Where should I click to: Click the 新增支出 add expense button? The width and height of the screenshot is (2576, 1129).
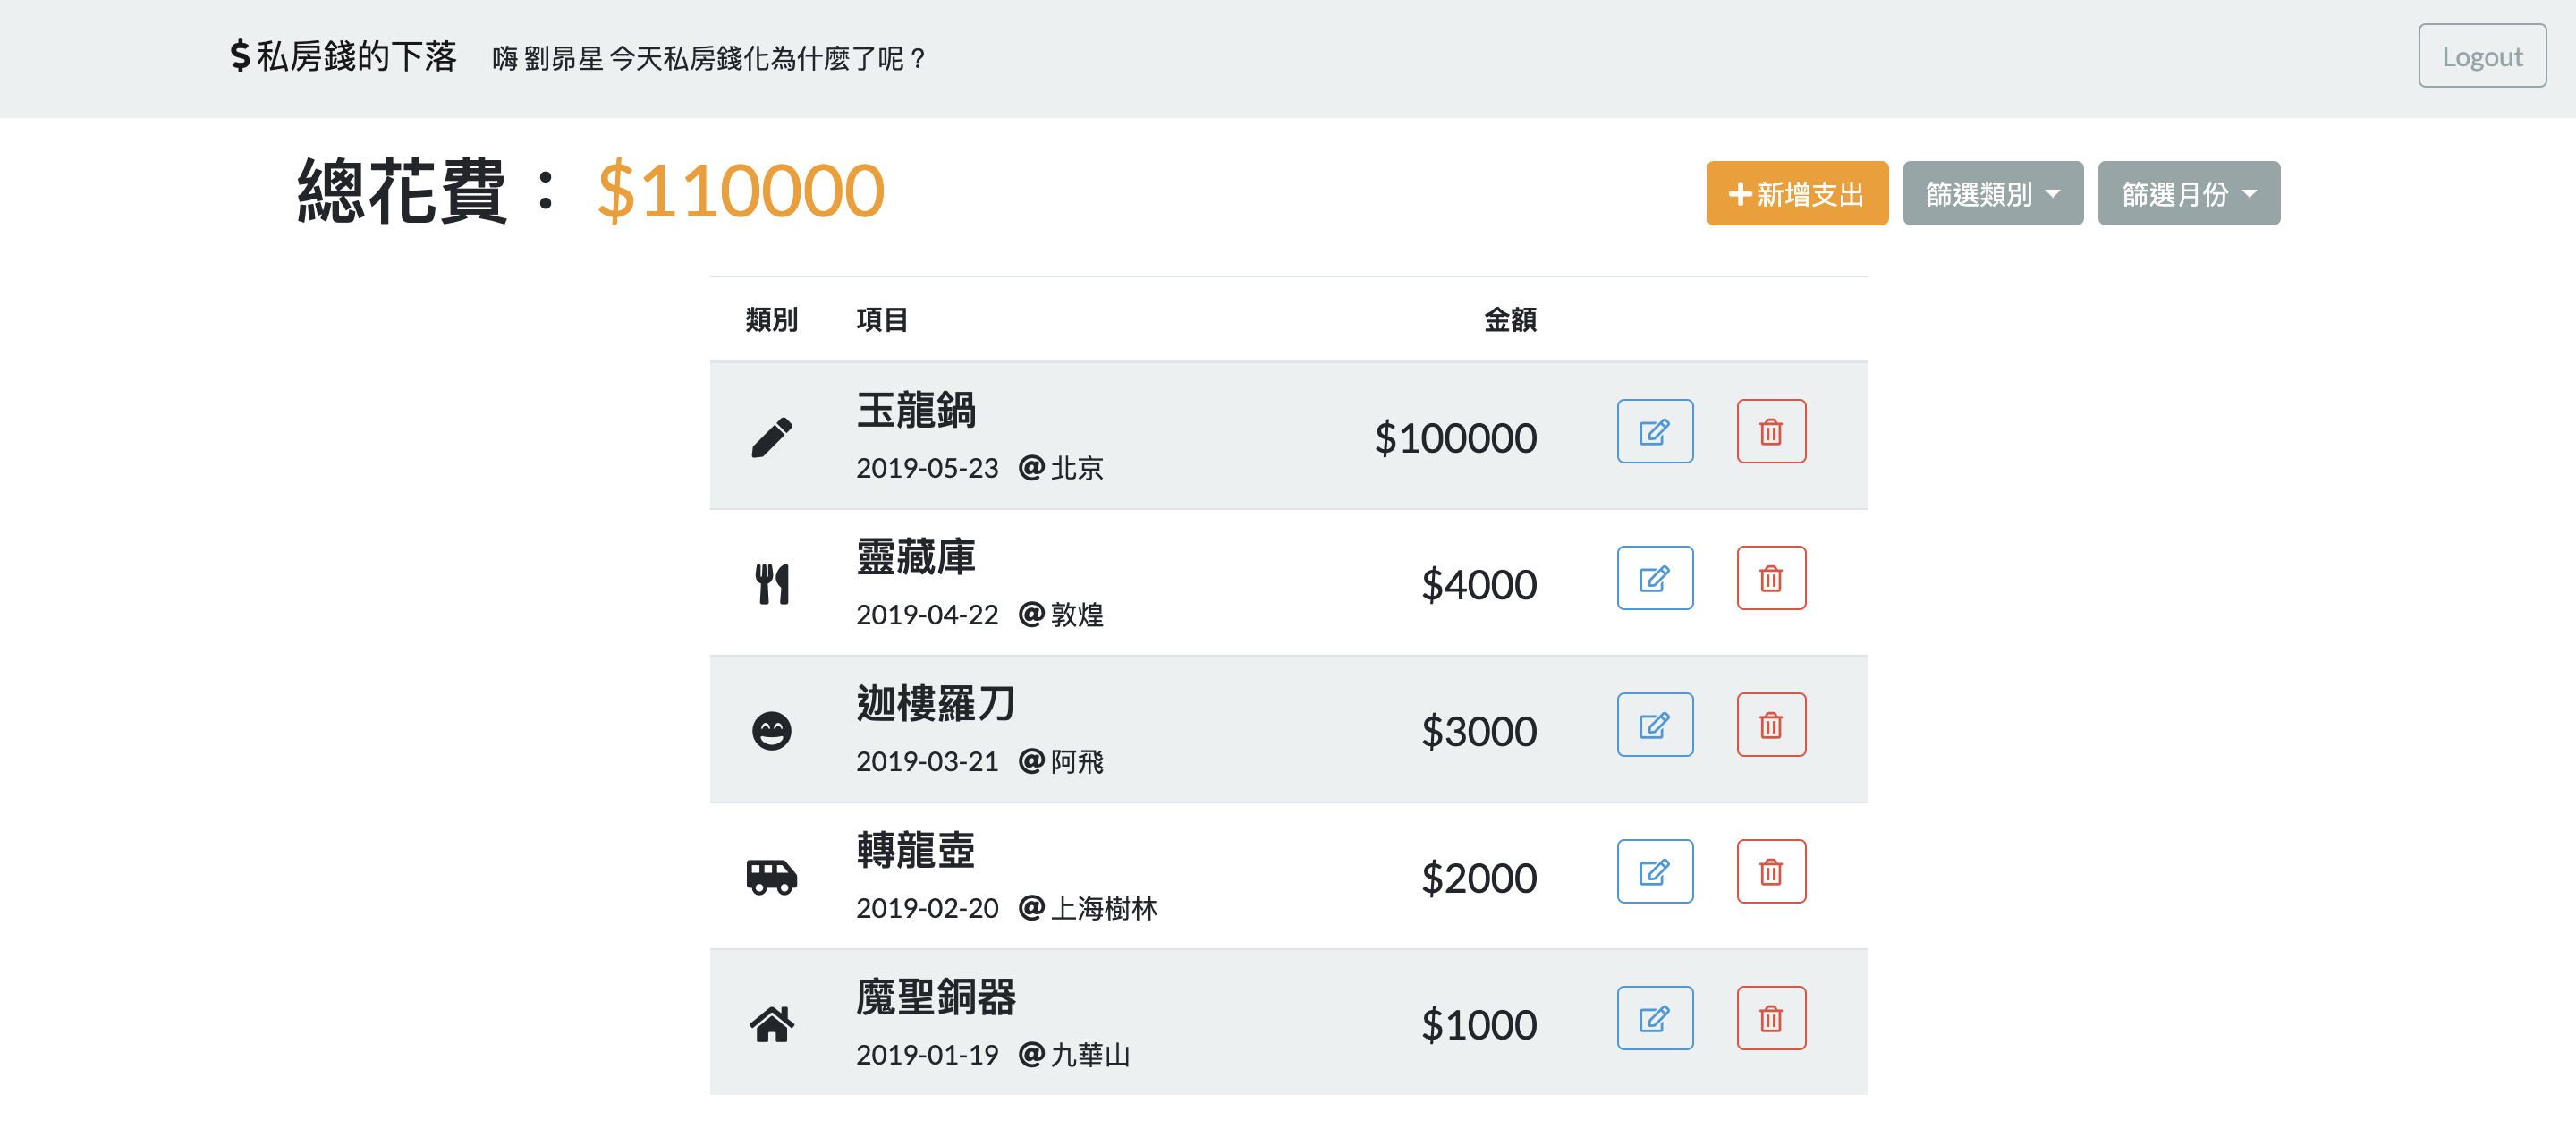tap(1797, 193)
